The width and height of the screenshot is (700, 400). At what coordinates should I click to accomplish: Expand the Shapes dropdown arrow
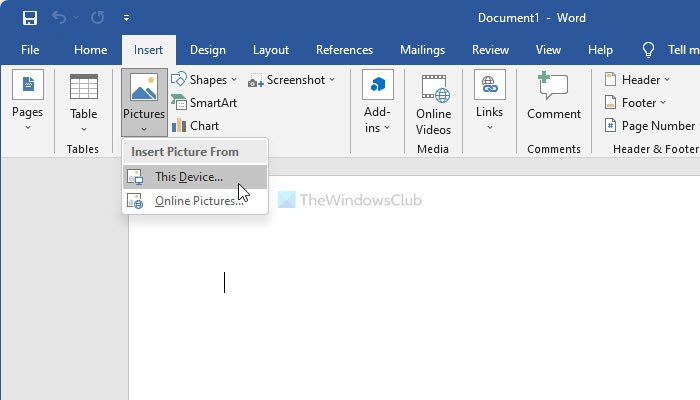[x=234, y=80]
